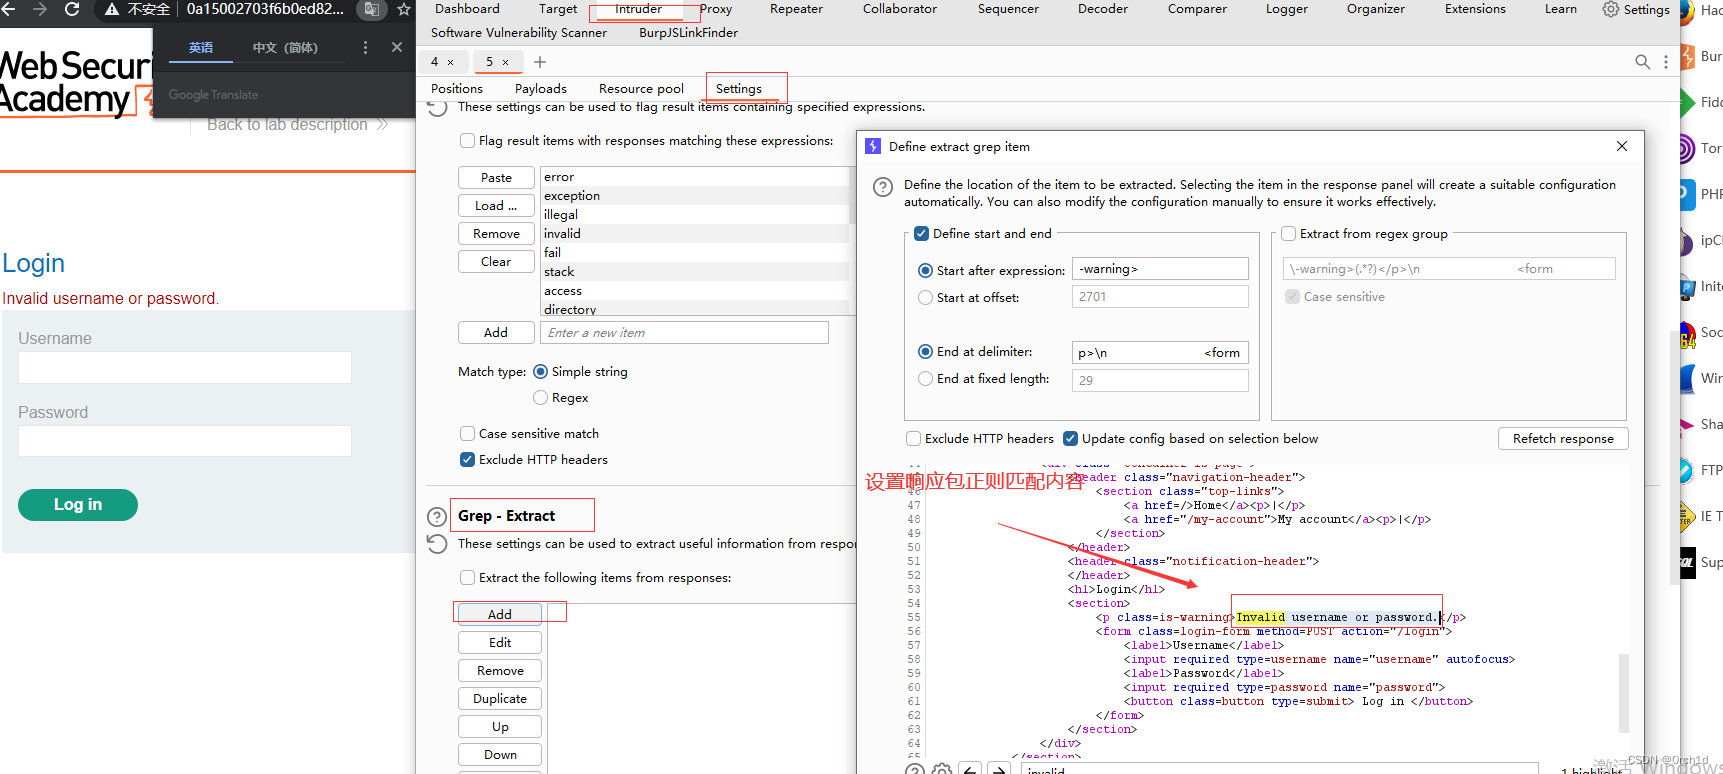Enable Extract the following items from responses
Image resolution: width=1723 pixels, height=774 pixels.
pos(467,578)
